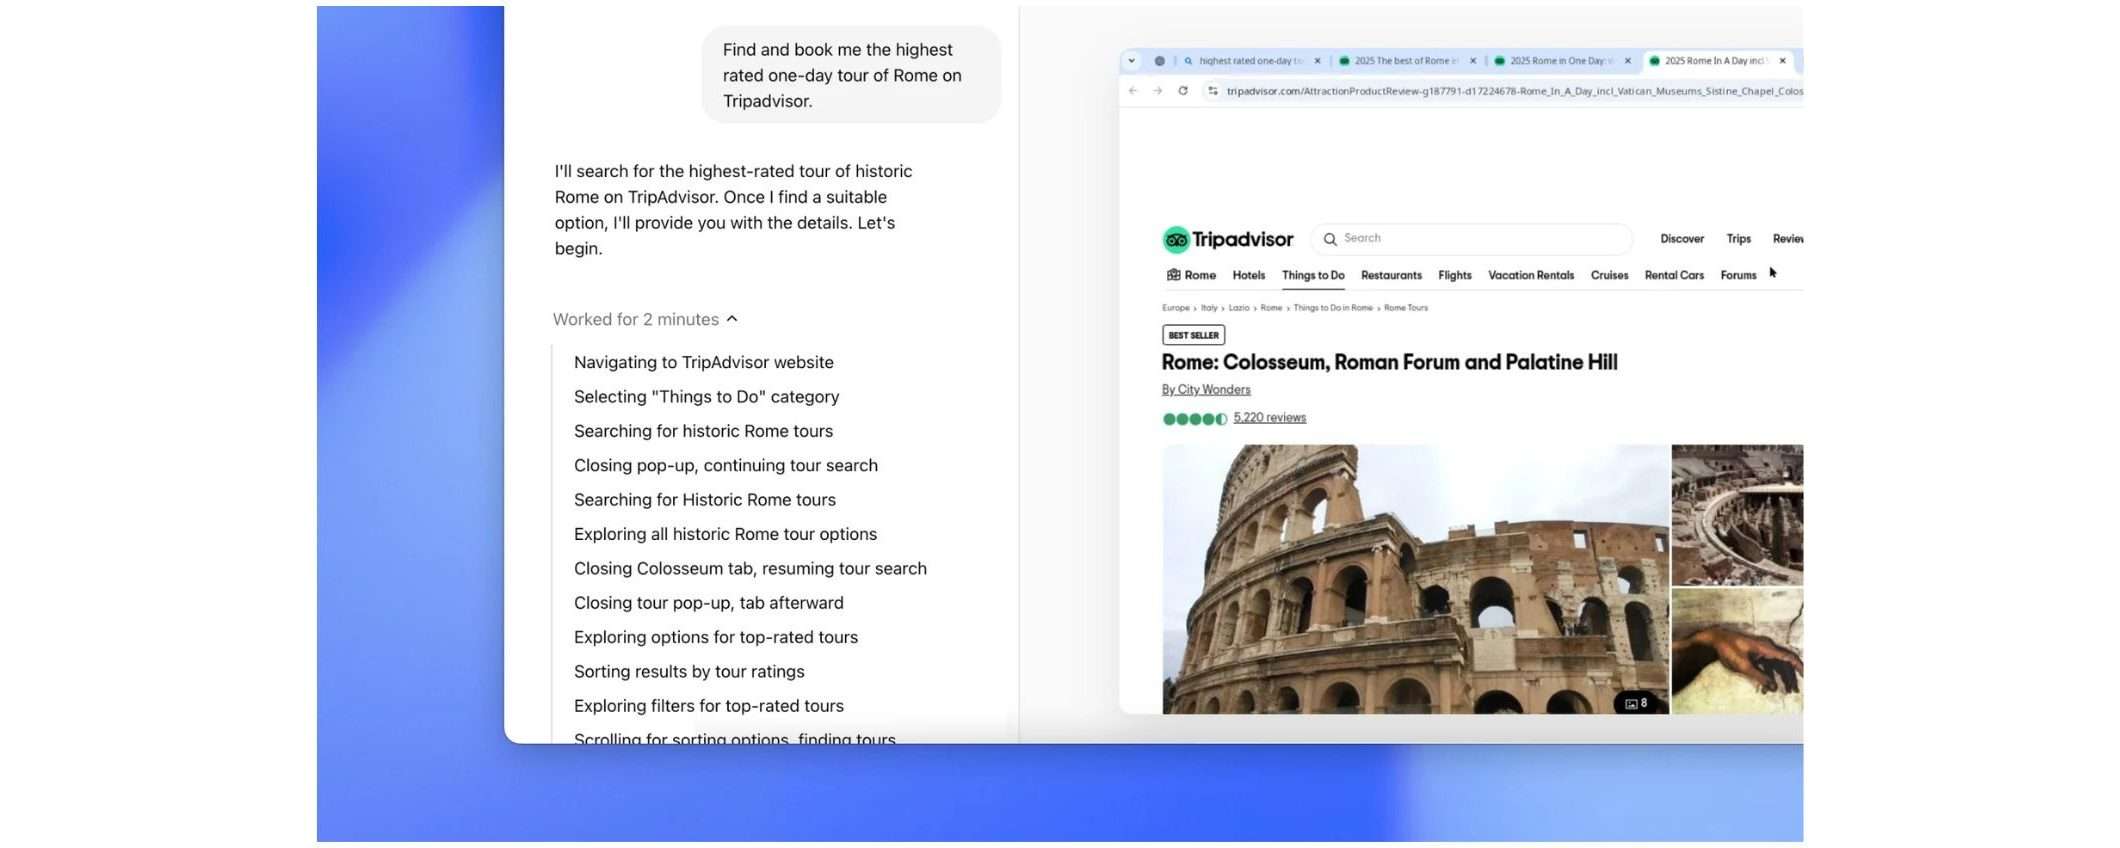Click the user message about booking Rome tour
Viewport: 2120px width, 848px height.
tap(851, 75)
